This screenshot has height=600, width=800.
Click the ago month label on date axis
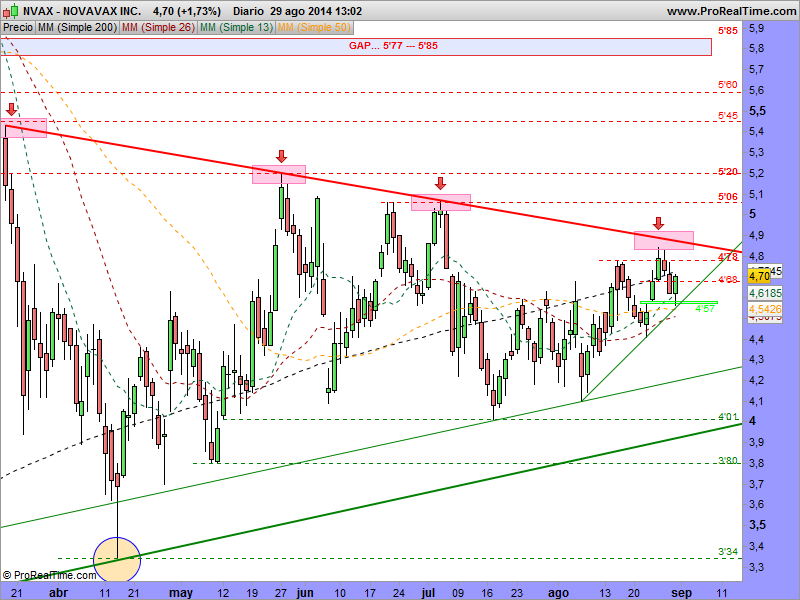pyautogui.click(x=558, y=593)
